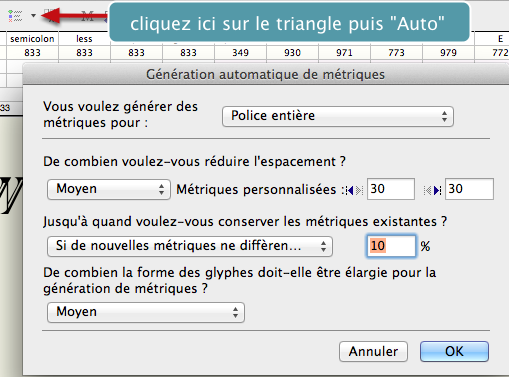The width and height of the screenshot is (509, 377).
Task: Click the percentage field showing 10
Action: [391, 246]
